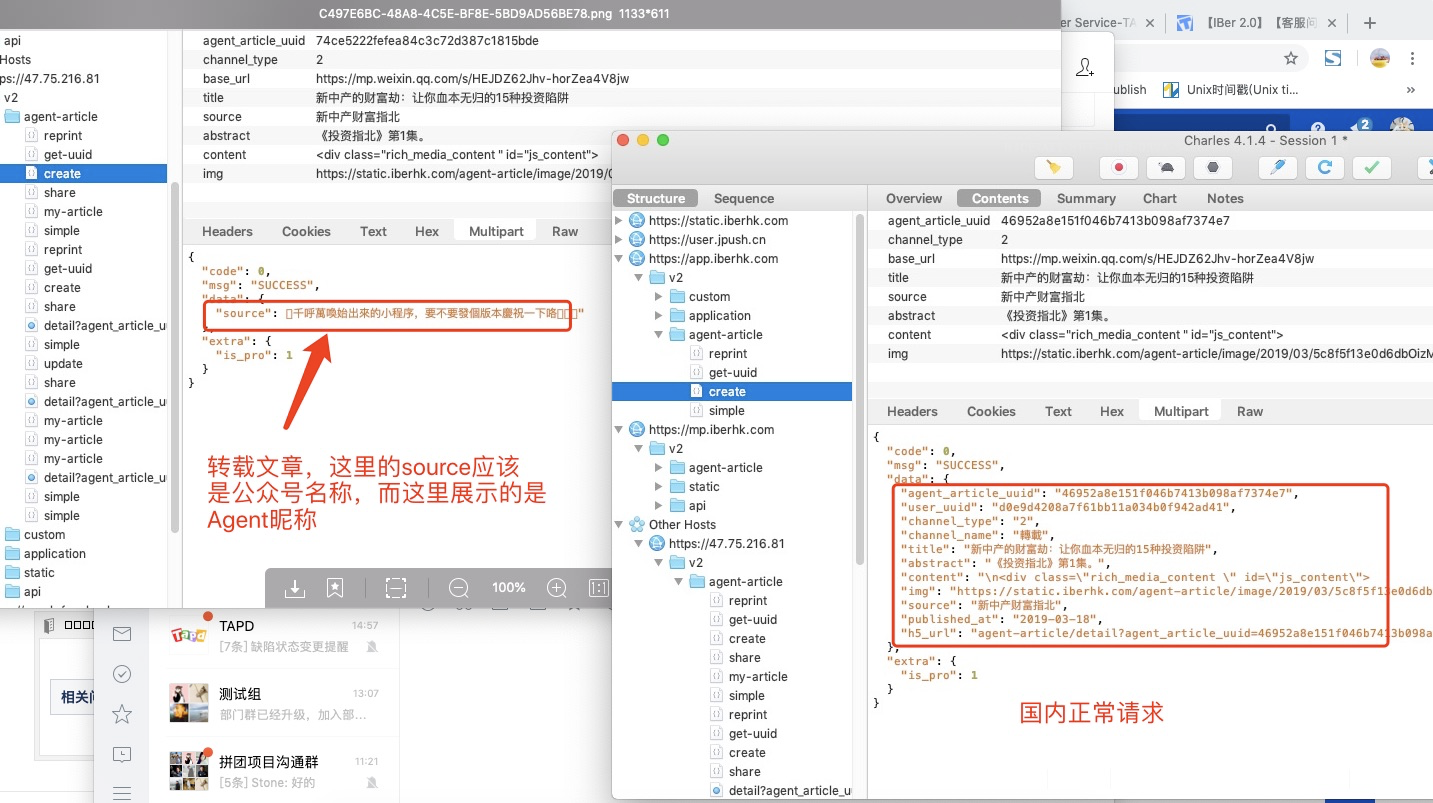Bookmark the page with Chrome star icon
Image resolution: width=1433 pixels, height=803 pixels.
coord(1291,59)
